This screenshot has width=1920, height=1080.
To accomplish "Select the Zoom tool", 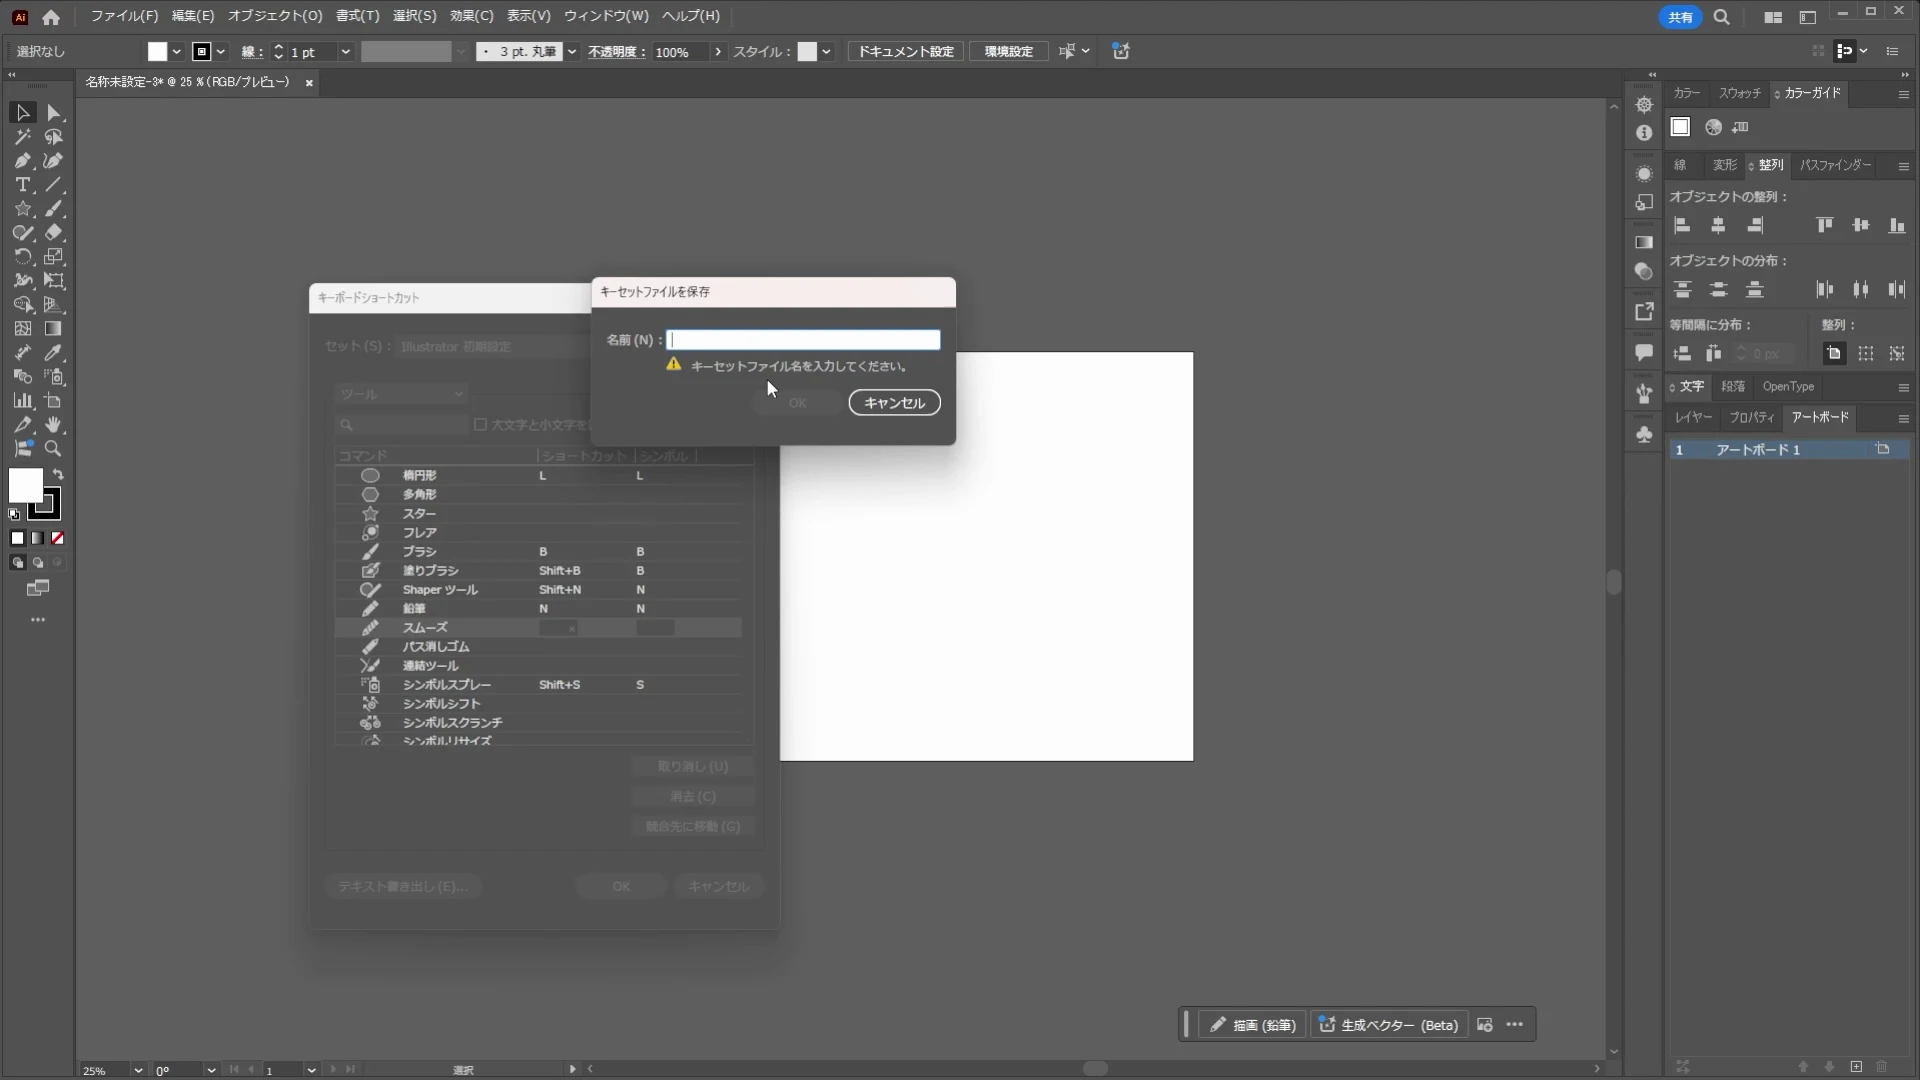I will (x=54, y=449).
